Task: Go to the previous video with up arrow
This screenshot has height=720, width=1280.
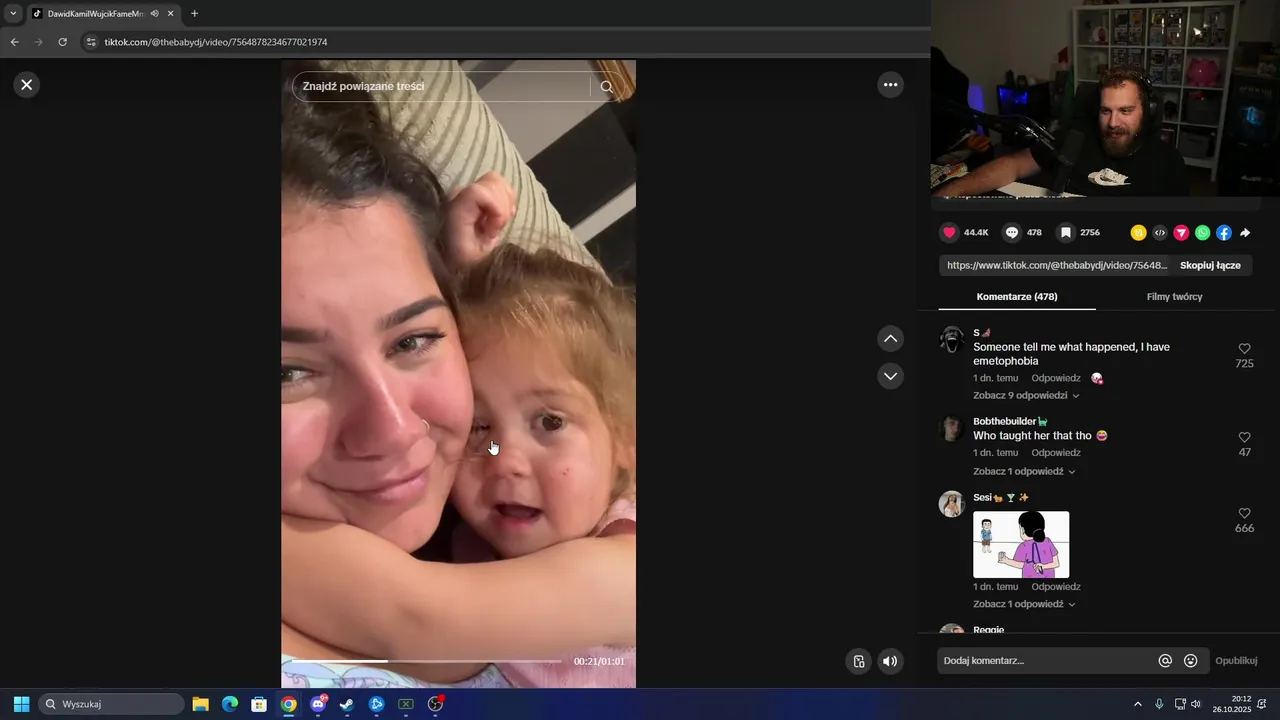Action: [890, 339]
